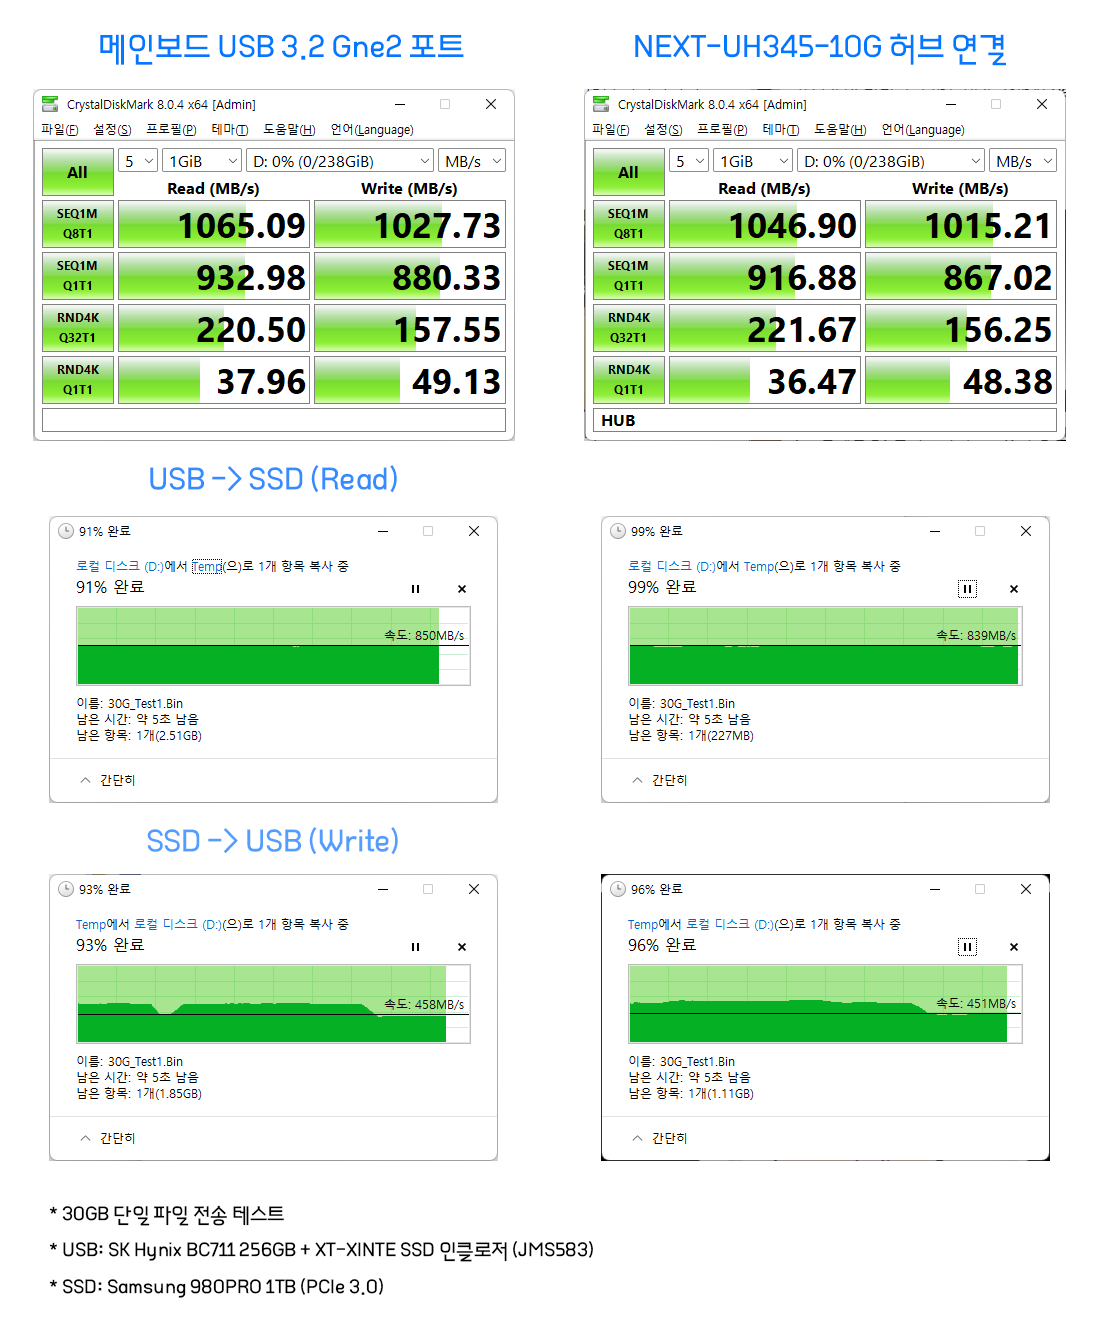Open 설정(S) menu in left CrystalDiskMark

point(112,130)
